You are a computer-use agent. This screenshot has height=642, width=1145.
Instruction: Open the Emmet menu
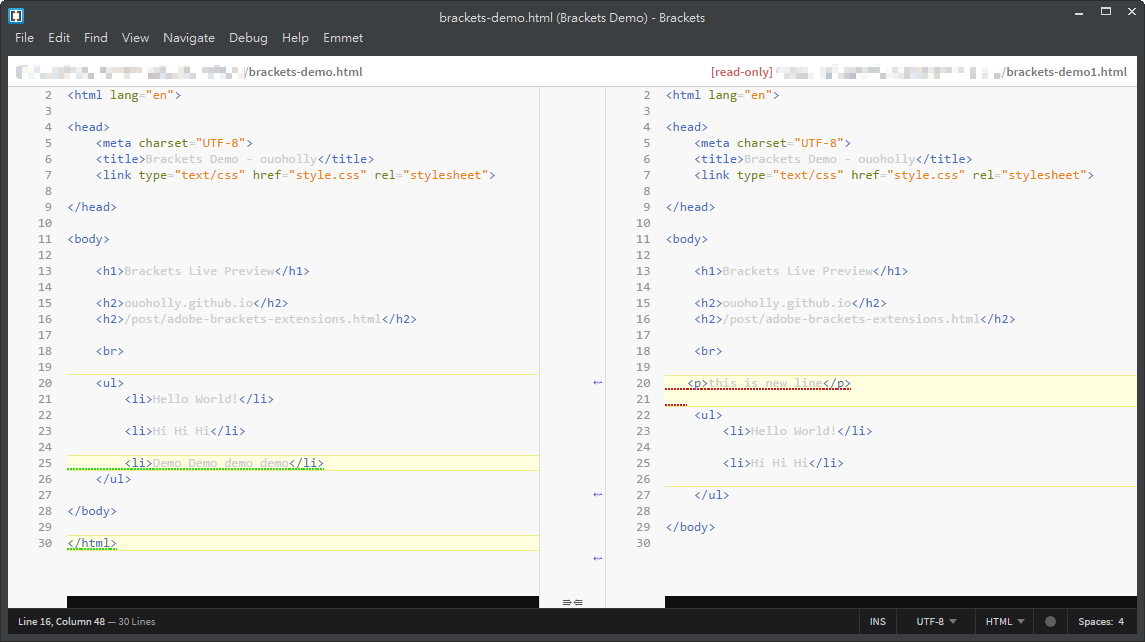[343, 38]
